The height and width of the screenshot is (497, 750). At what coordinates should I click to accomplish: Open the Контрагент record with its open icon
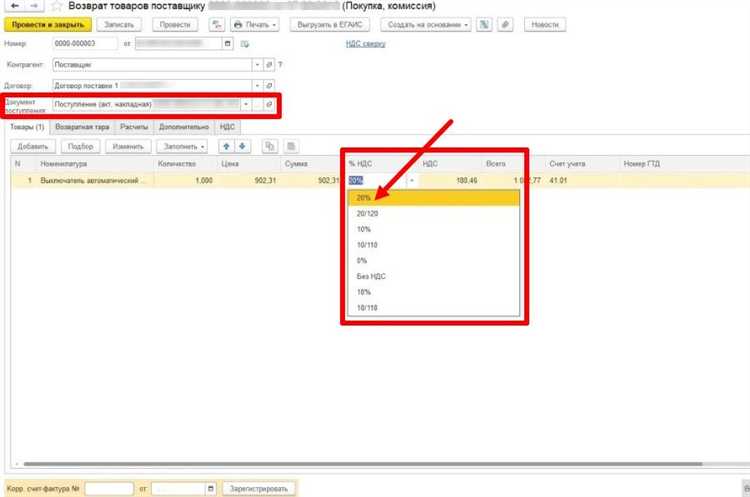pyautogui.click(x=269, y=65)
